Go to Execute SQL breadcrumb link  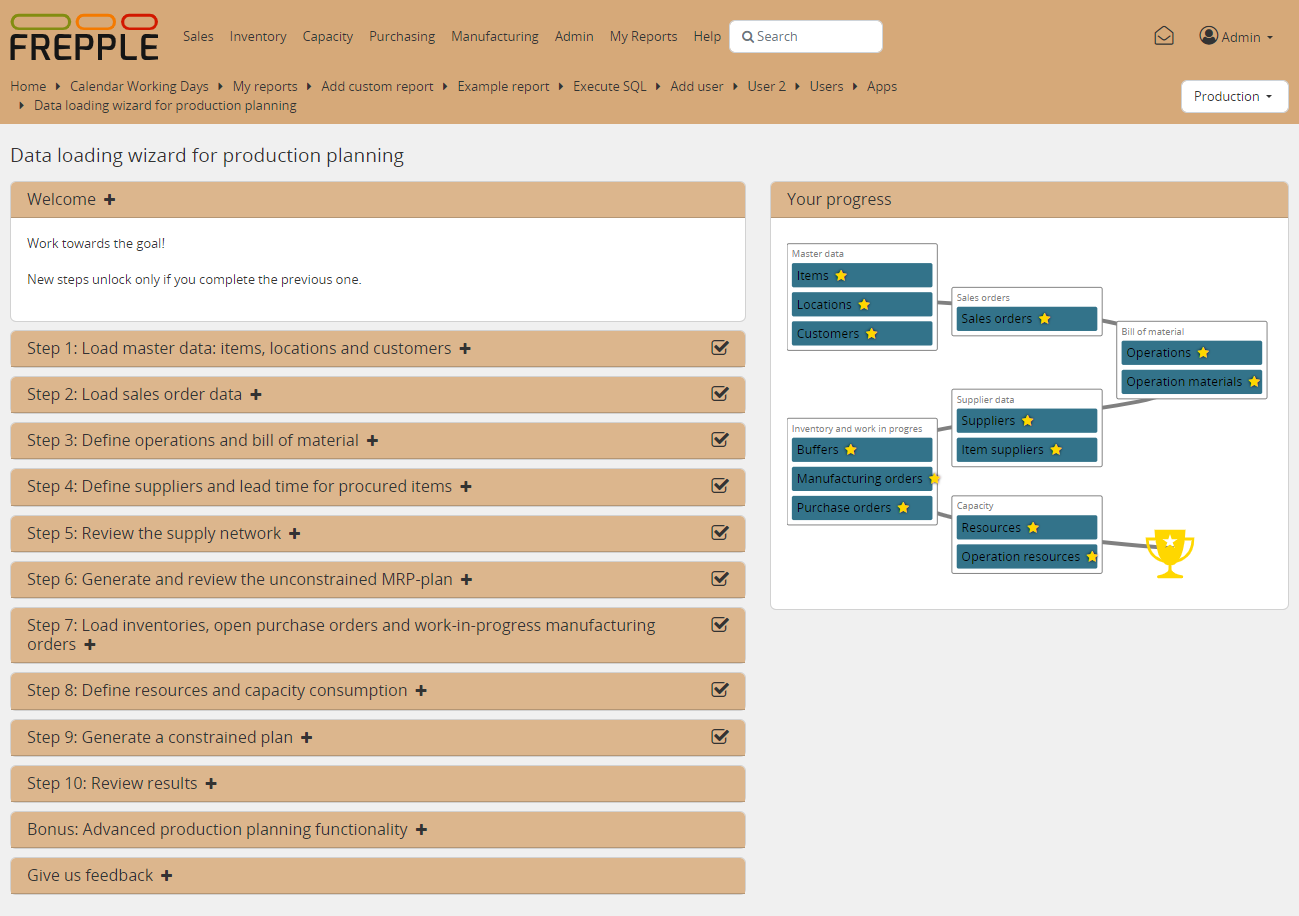point(609,86)
